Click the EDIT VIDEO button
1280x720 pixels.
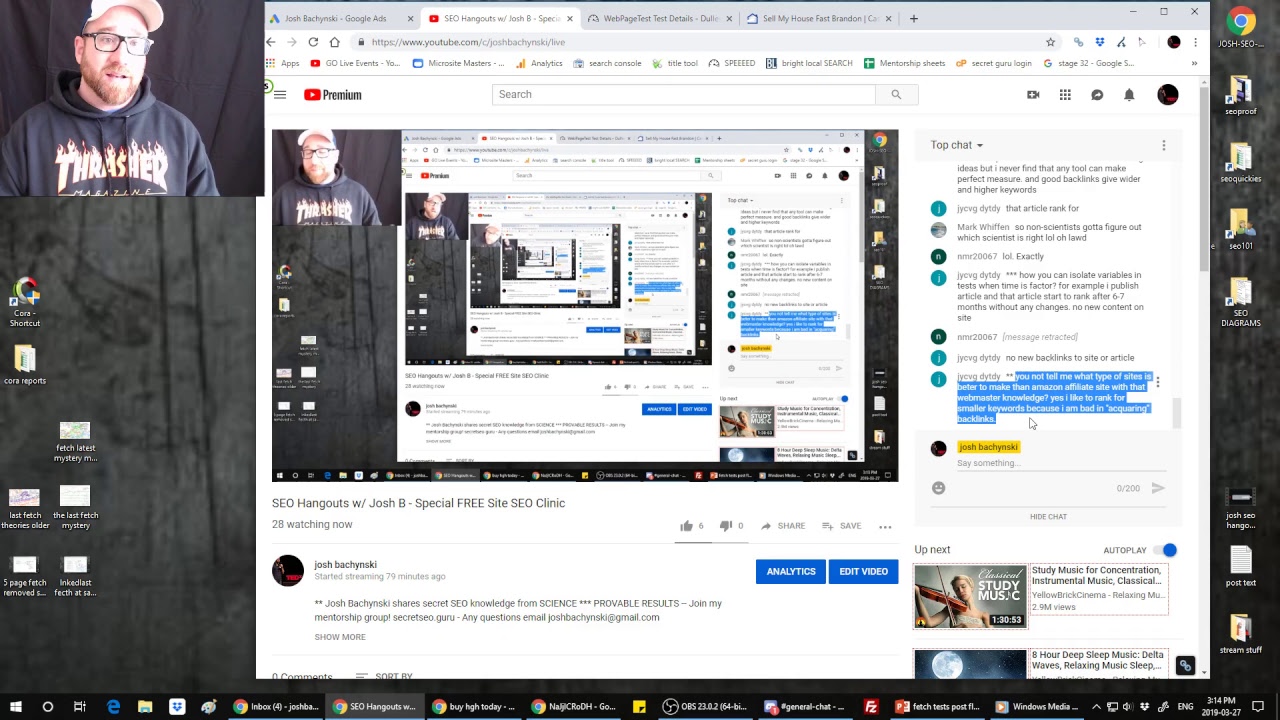[863, 571]
